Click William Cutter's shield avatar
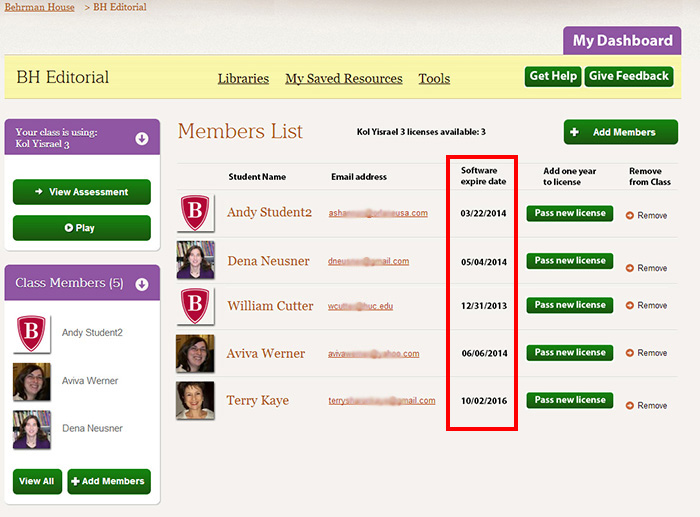700x517 pixels. tap(196, 306)
